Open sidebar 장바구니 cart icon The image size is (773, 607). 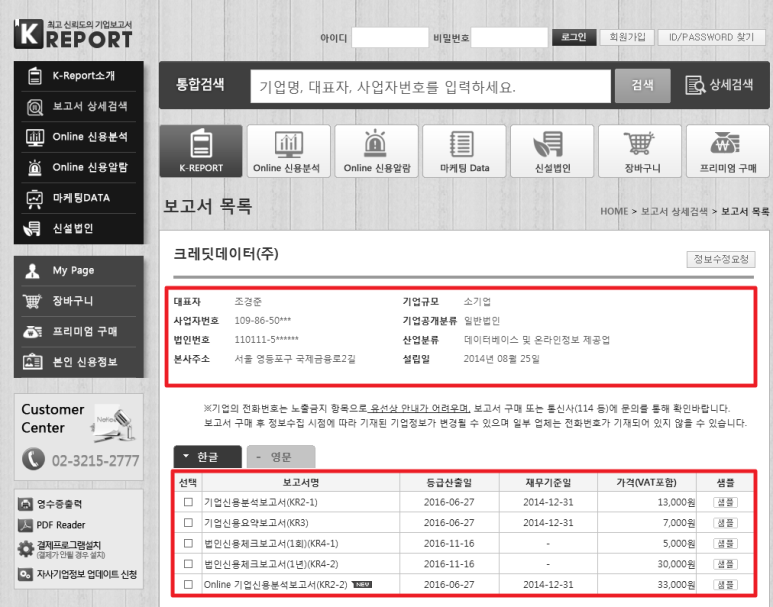[x=33, y=301]
